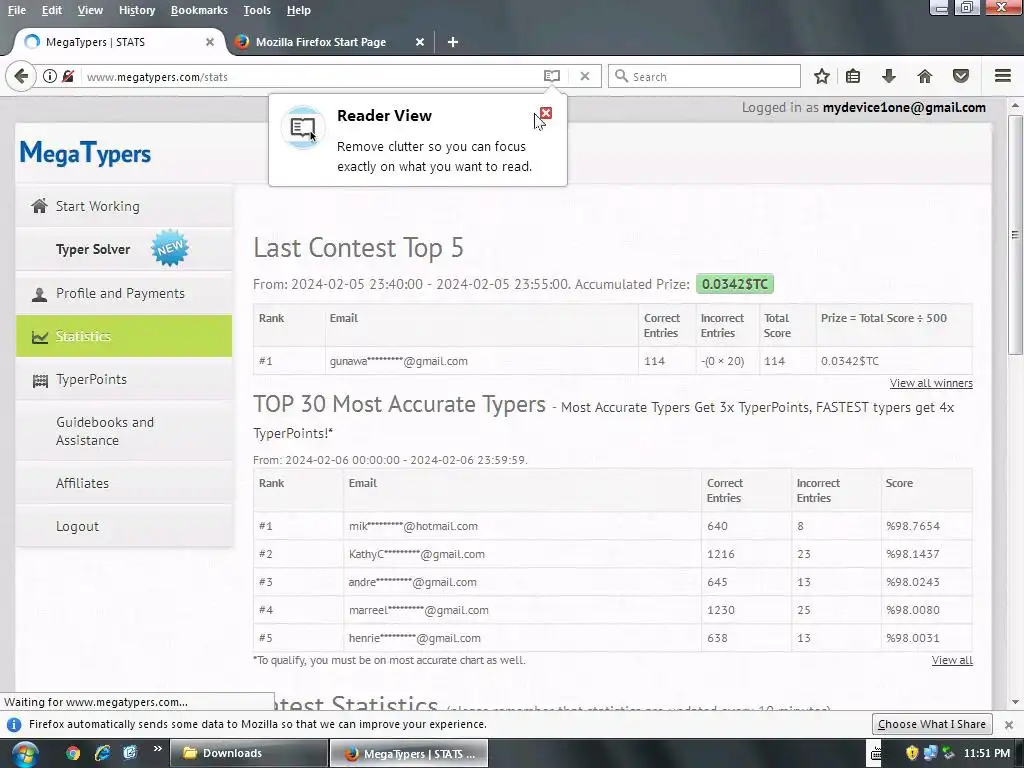Open the Help menu
This screenshot has width=1024, height=768.
point(298,10)
